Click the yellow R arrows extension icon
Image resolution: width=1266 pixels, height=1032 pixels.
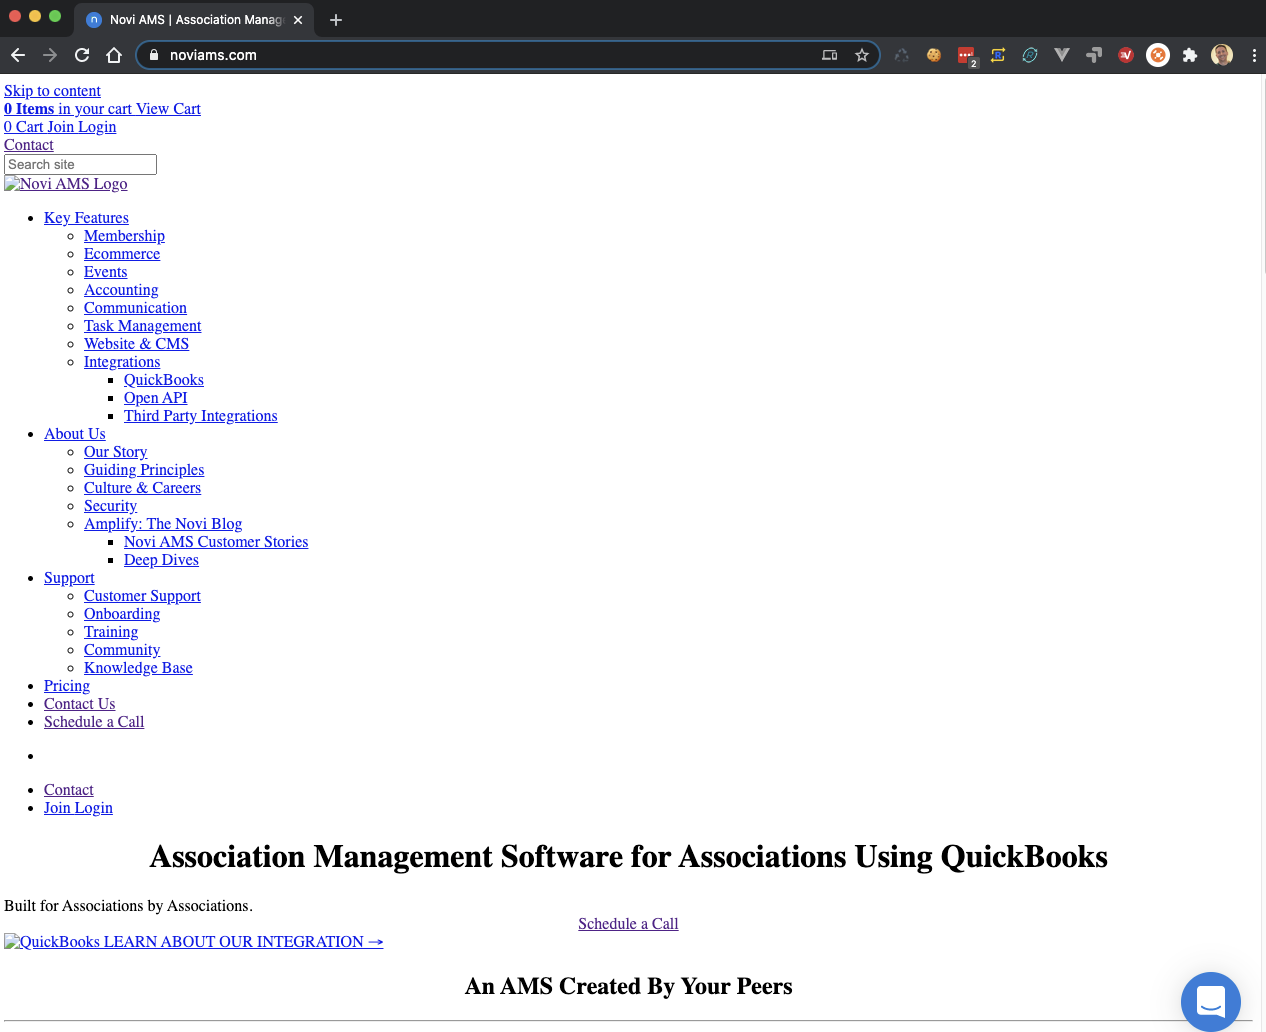[x=998, y=55]
